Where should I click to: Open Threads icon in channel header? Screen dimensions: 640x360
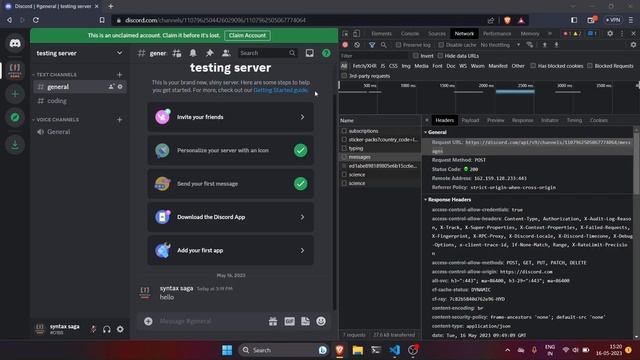177,53
